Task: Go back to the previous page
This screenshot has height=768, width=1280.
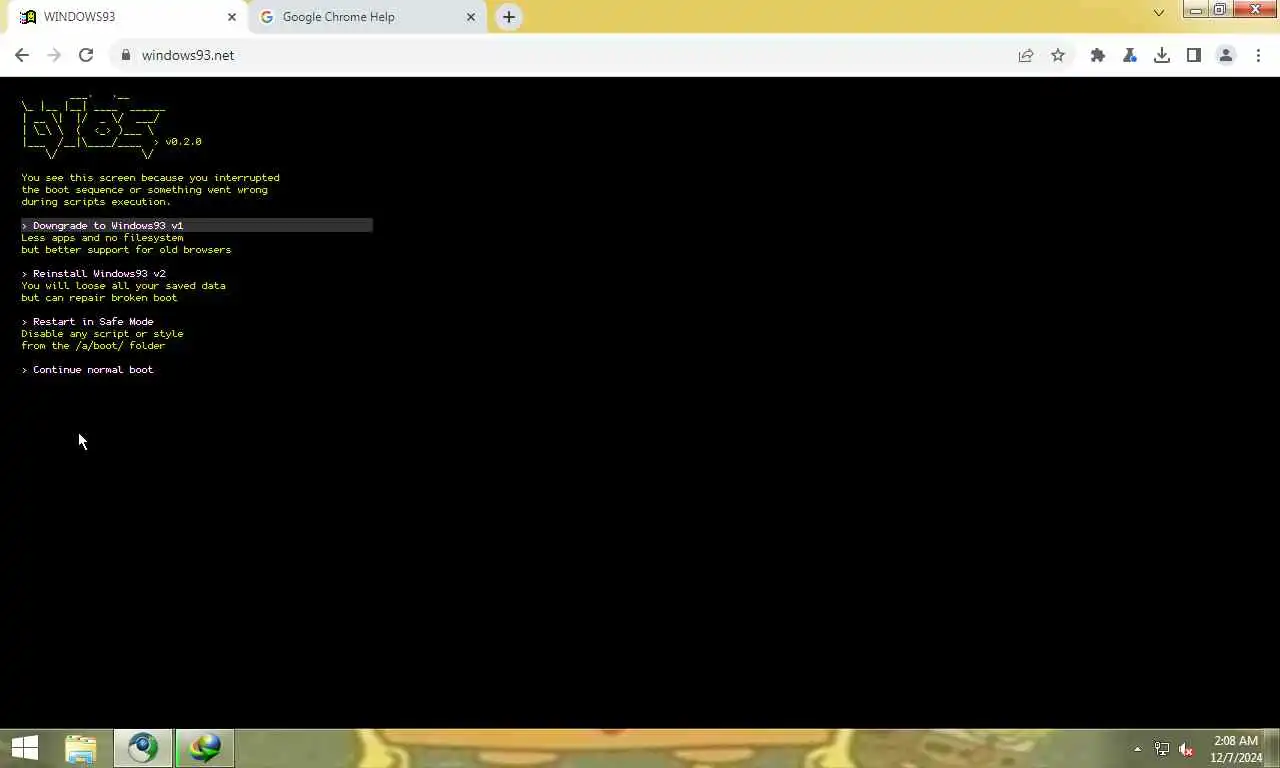Action: 22,55
